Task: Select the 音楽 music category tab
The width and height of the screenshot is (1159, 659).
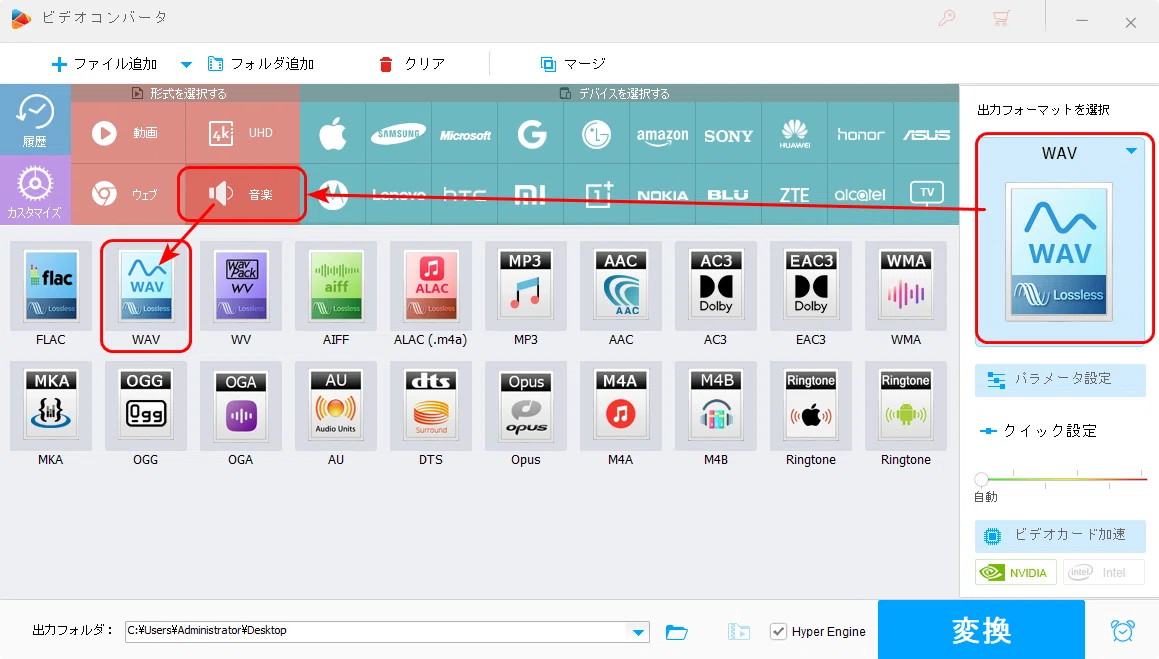Action: pyautogui.click(x=242, y=194)
